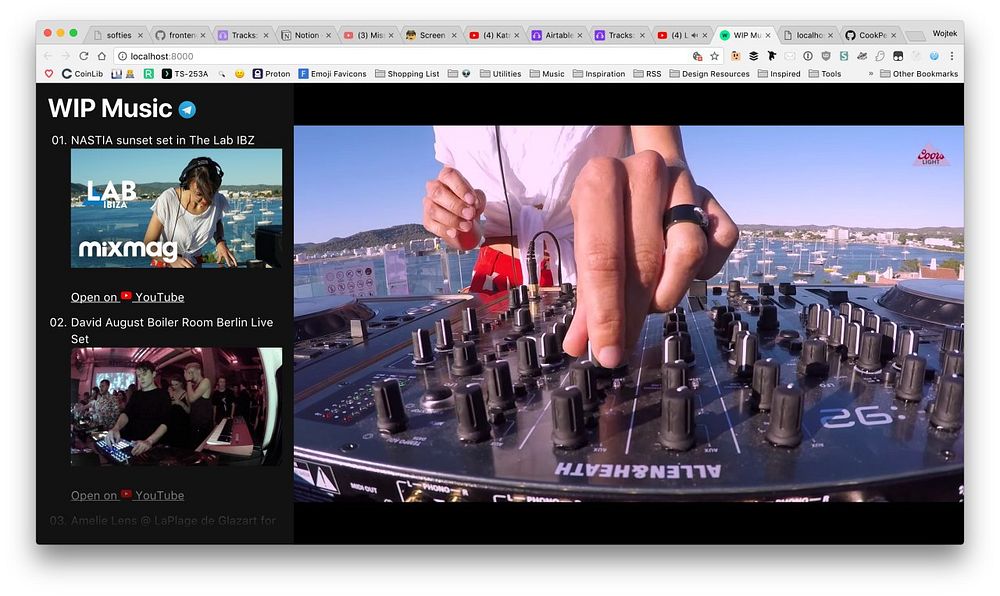Click the Buffer stacked-layers extension icon

pos(753,56)
